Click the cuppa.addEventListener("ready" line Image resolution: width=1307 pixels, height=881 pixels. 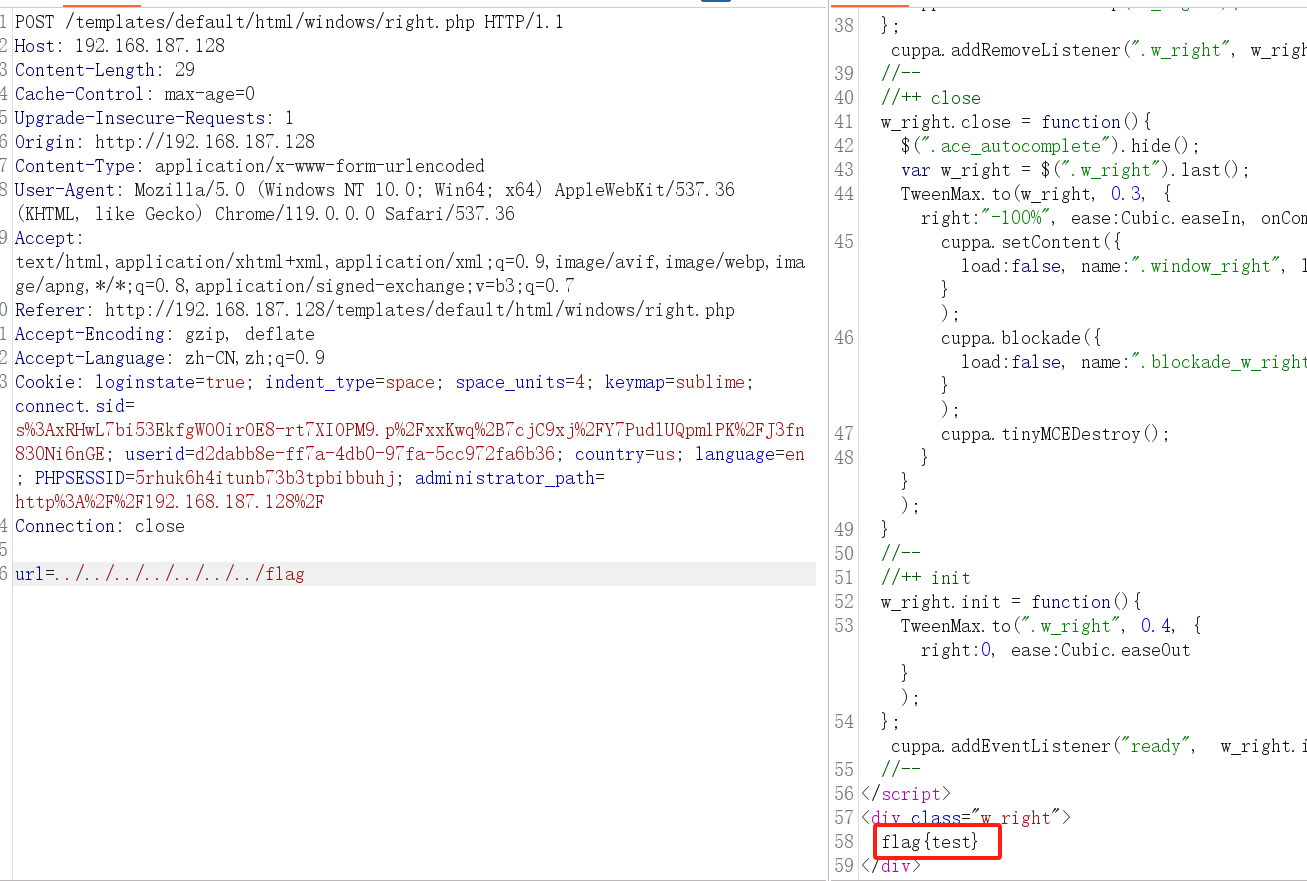1098,745
